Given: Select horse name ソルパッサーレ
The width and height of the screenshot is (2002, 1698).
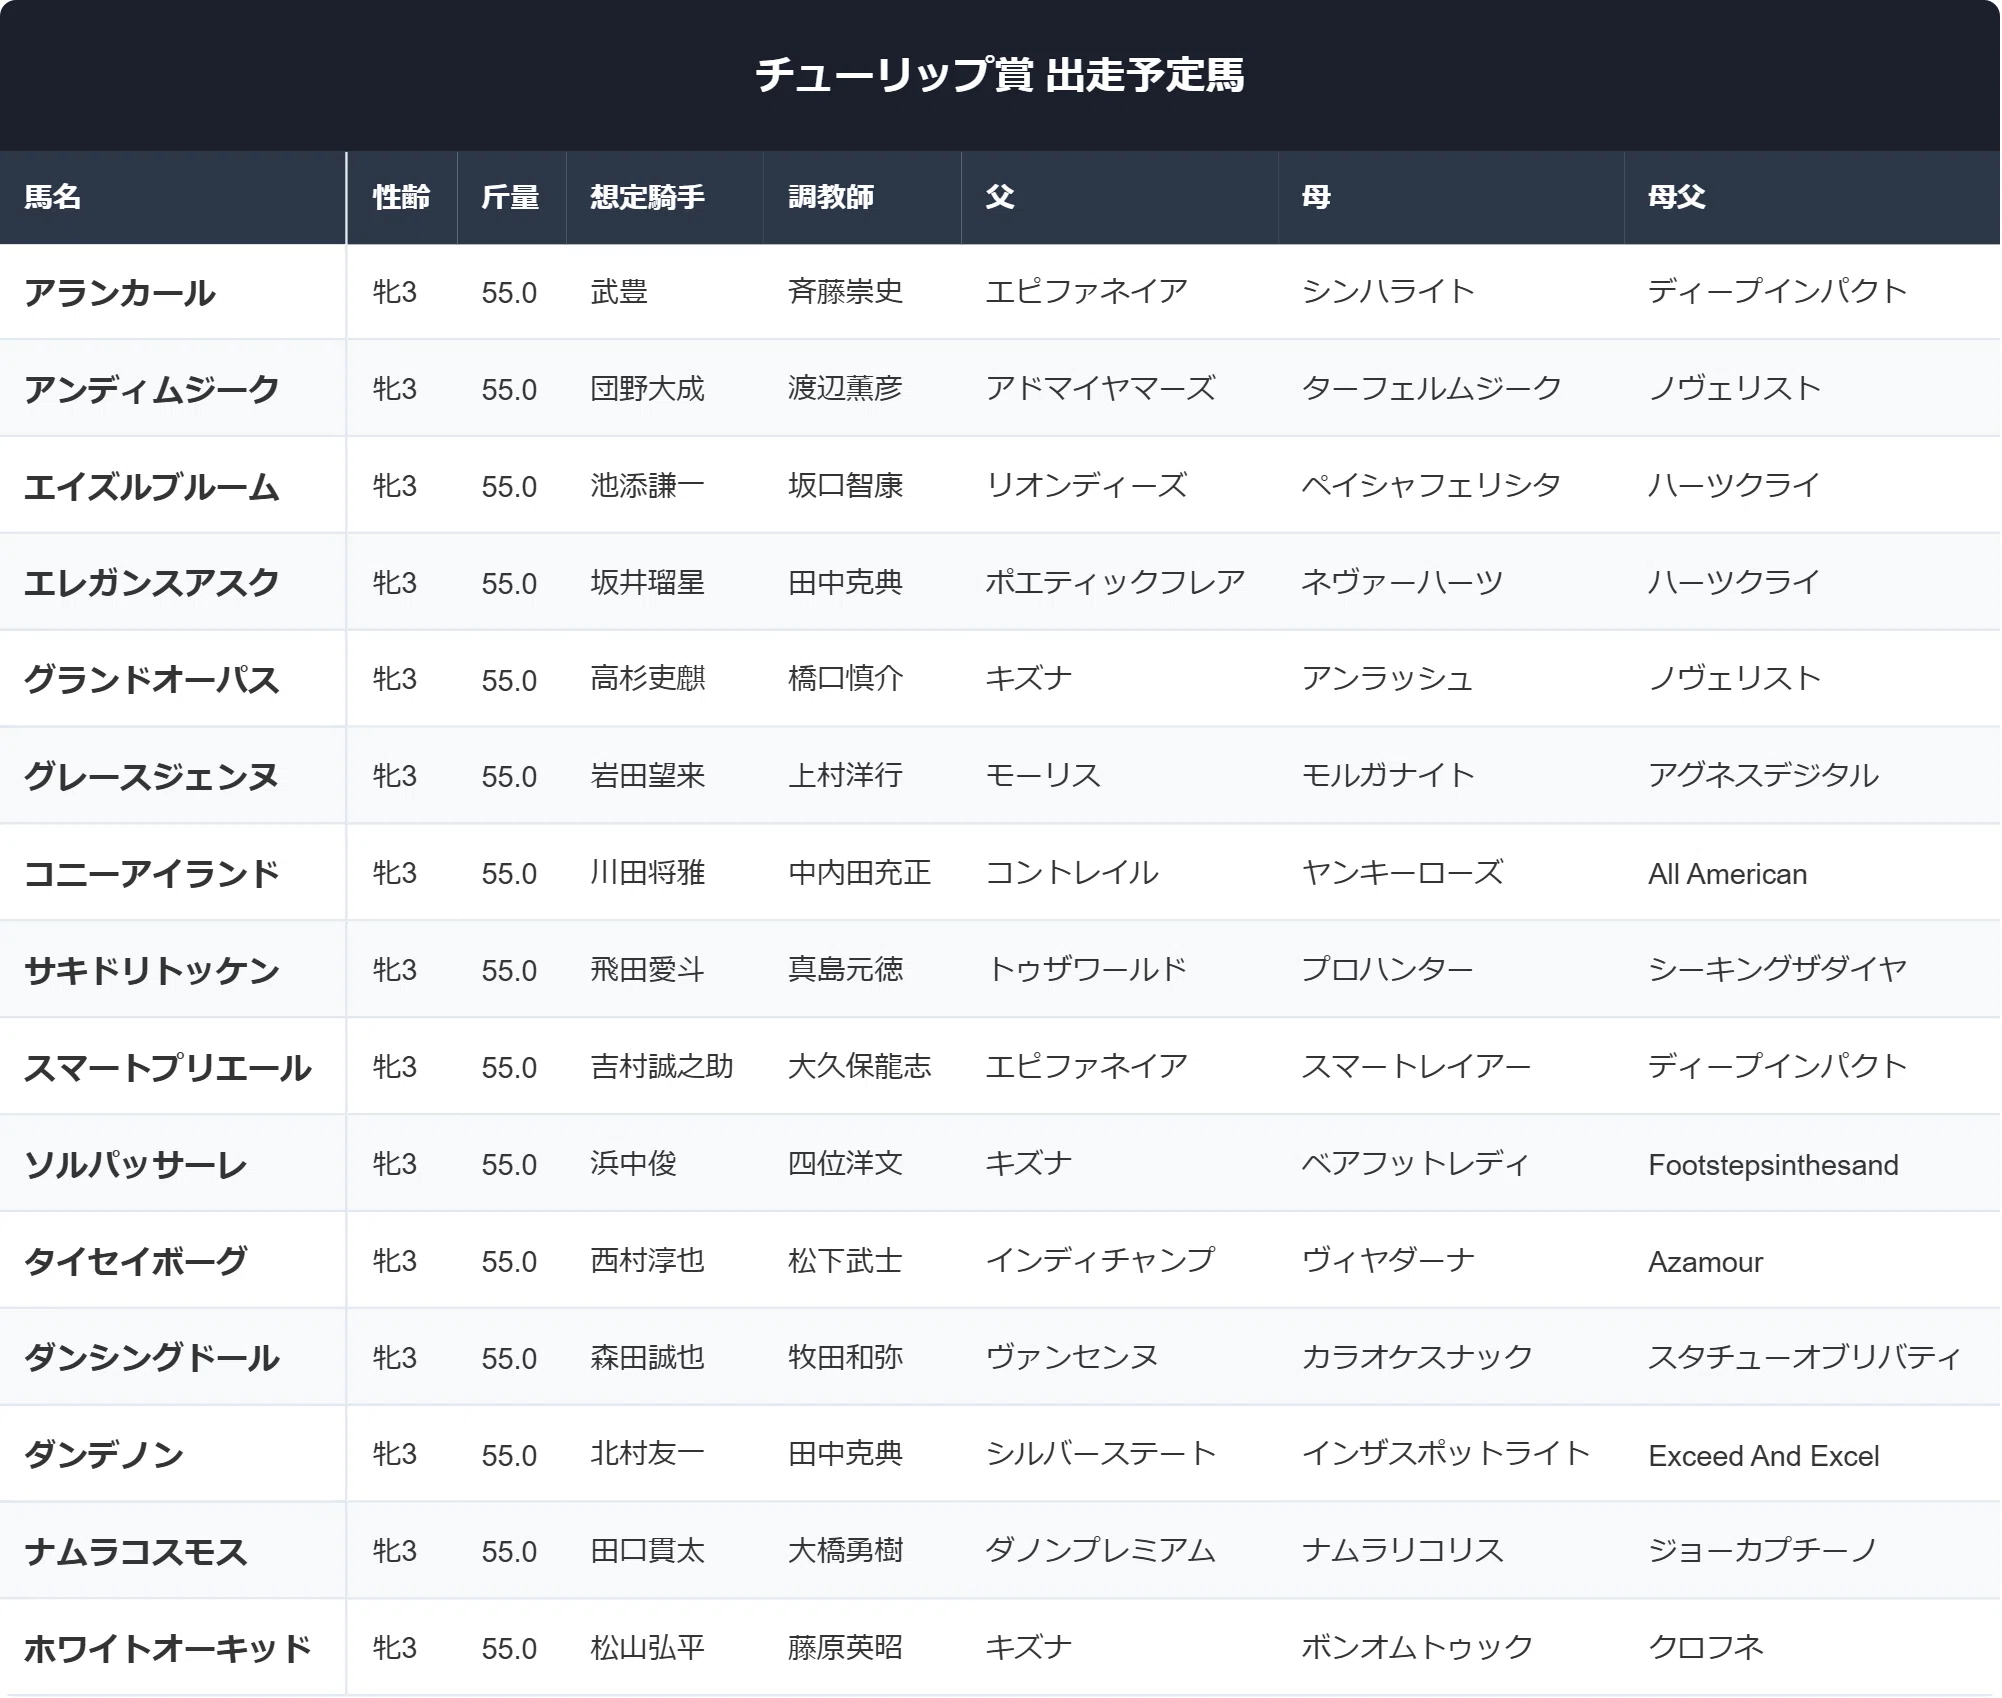Looking at the screenshot, I should (136, 1165).
